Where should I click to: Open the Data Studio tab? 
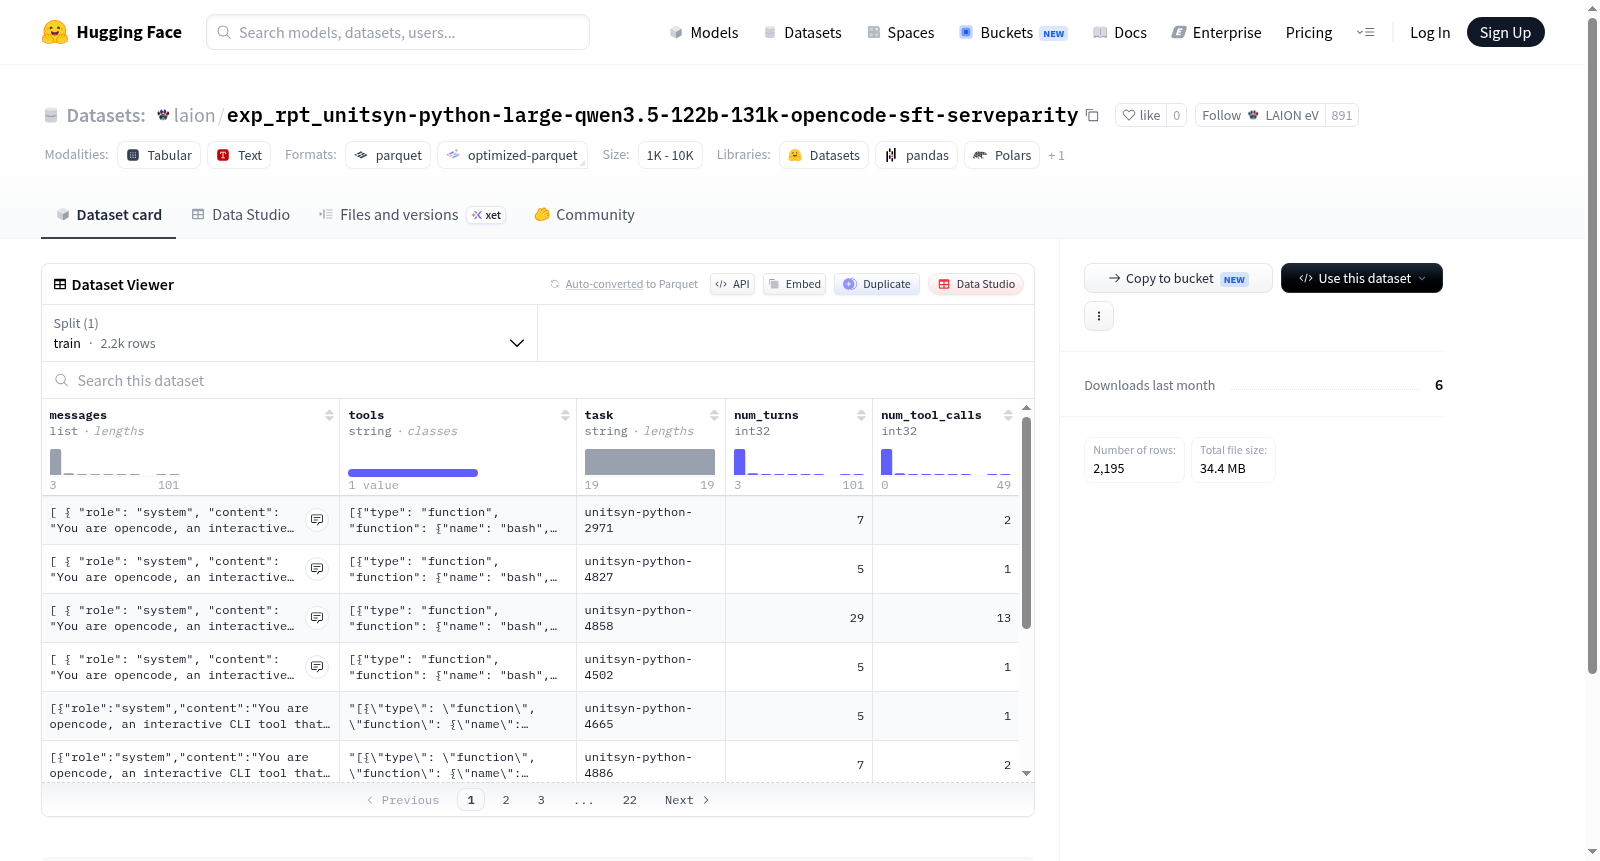(x=241, y=215)
